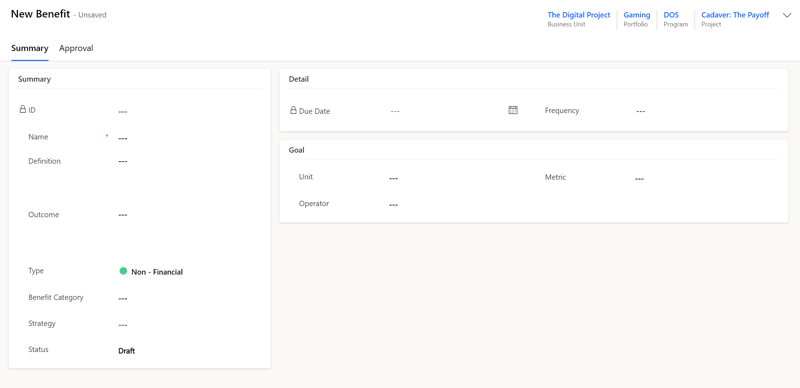The height and width of the screenshot is (388, 800).
Task: Open the Frequency field dropdown
Action: pyautogui.click(x=707, y=111)
